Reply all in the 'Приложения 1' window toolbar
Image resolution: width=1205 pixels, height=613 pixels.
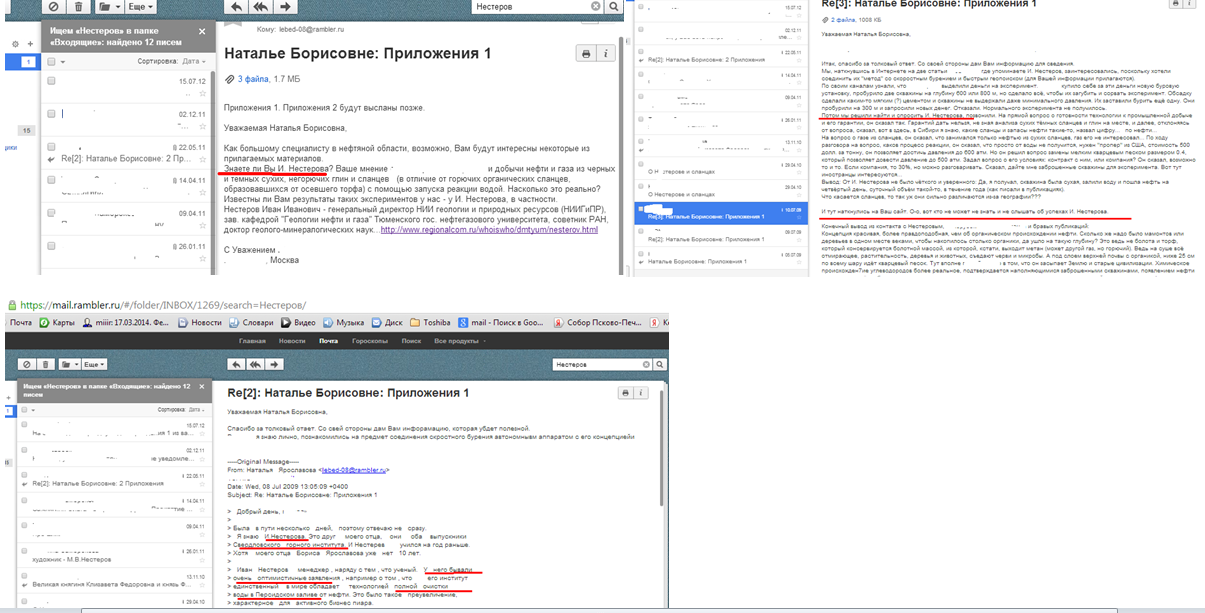[x=262, y=6]
